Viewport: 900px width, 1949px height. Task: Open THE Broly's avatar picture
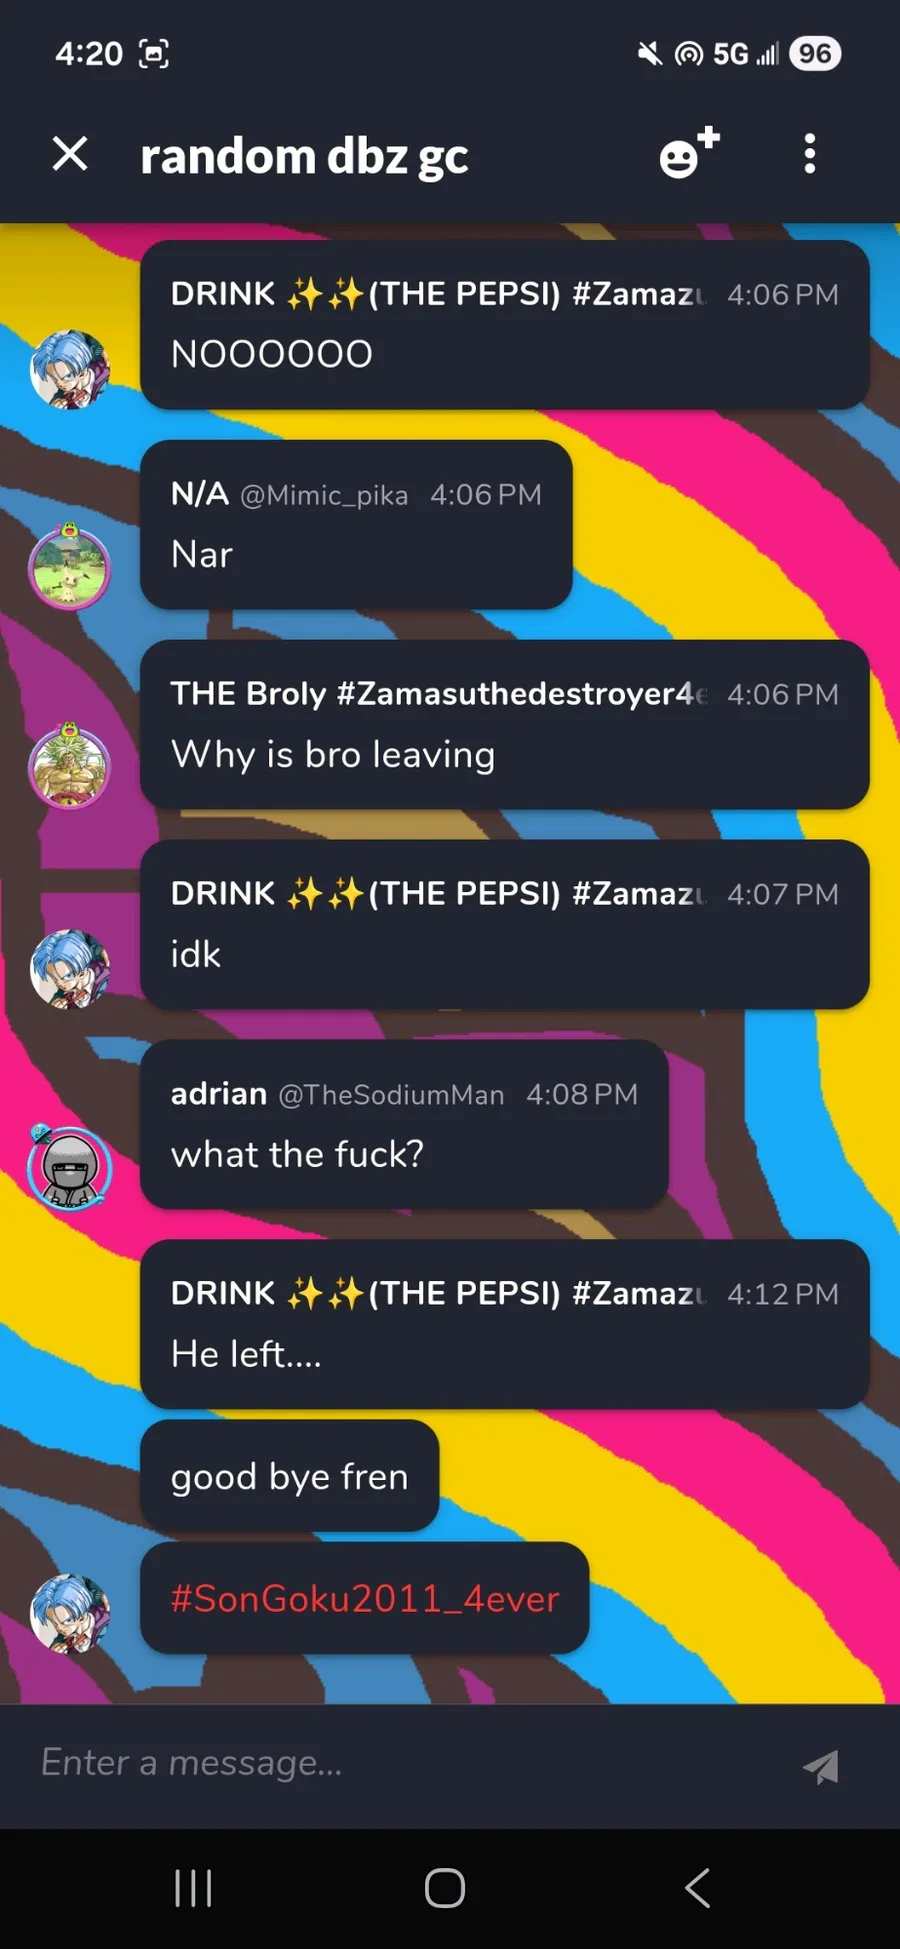pos(69,766)
